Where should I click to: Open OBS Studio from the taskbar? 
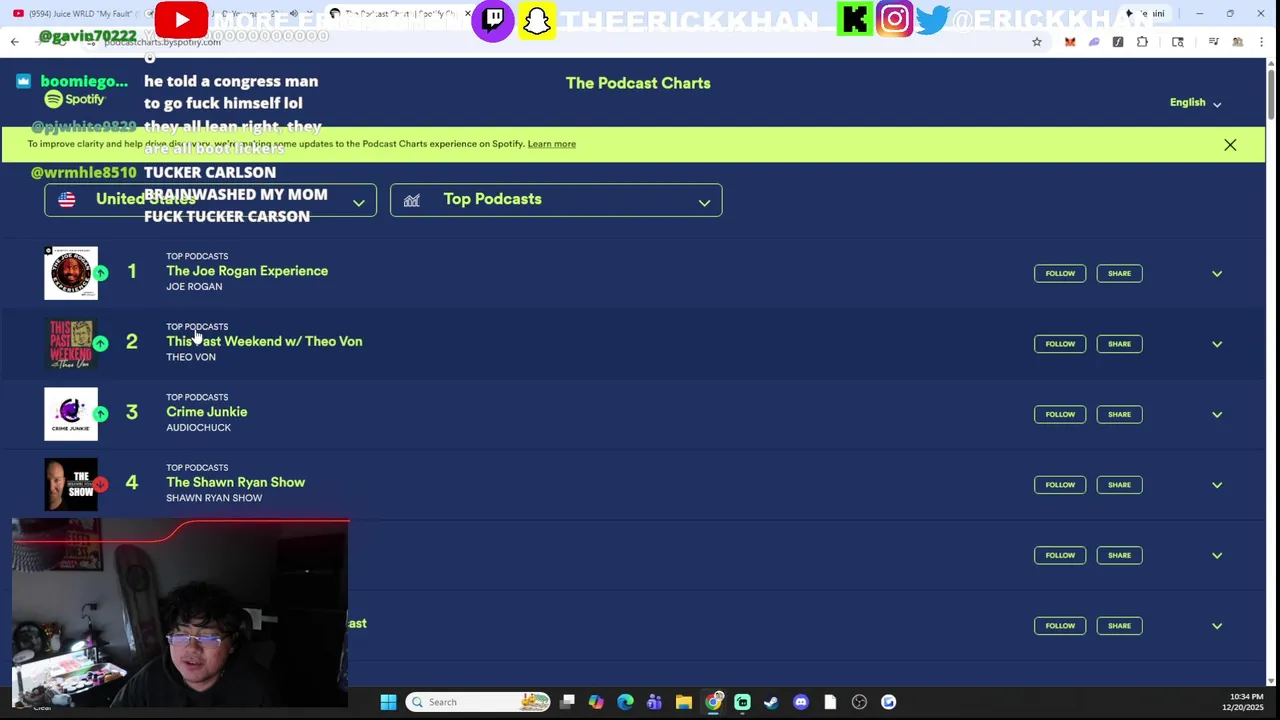click(859, 702)
